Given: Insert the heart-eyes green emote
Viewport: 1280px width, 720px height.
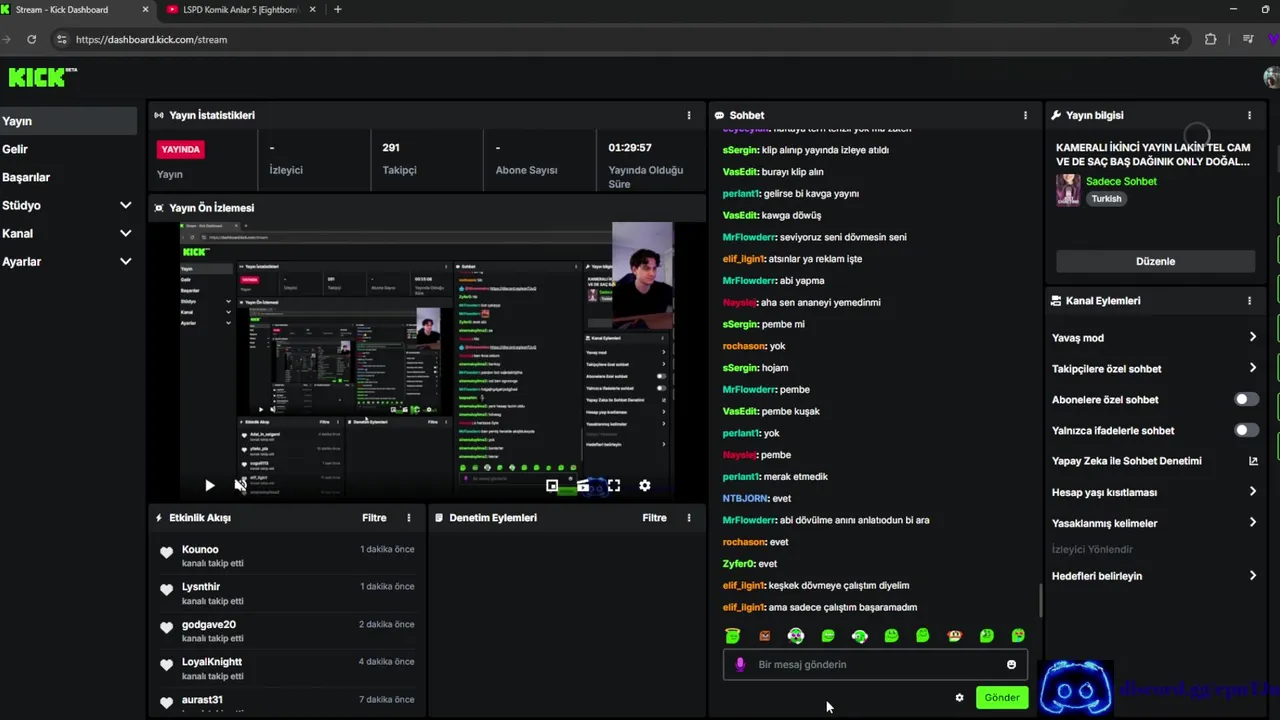Looking at the screenshot, I should (1018, 636).
